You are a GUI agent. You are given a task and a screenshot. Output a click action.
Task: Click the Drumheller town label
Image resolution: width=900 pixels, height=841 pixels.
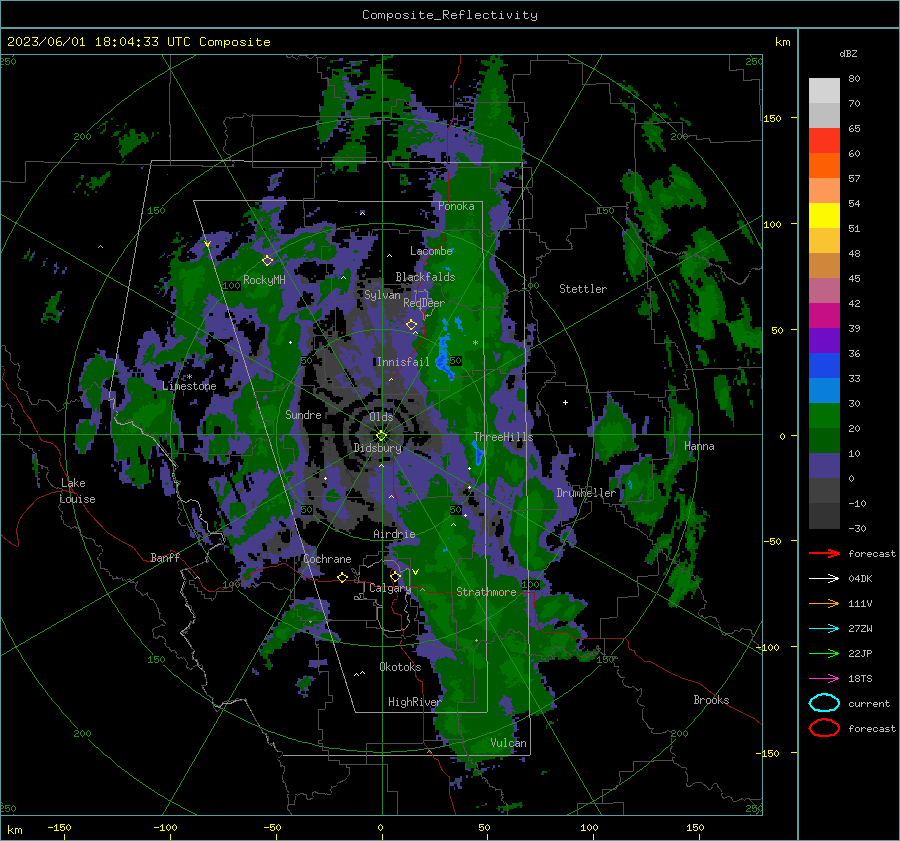click(x=586, y=493)
